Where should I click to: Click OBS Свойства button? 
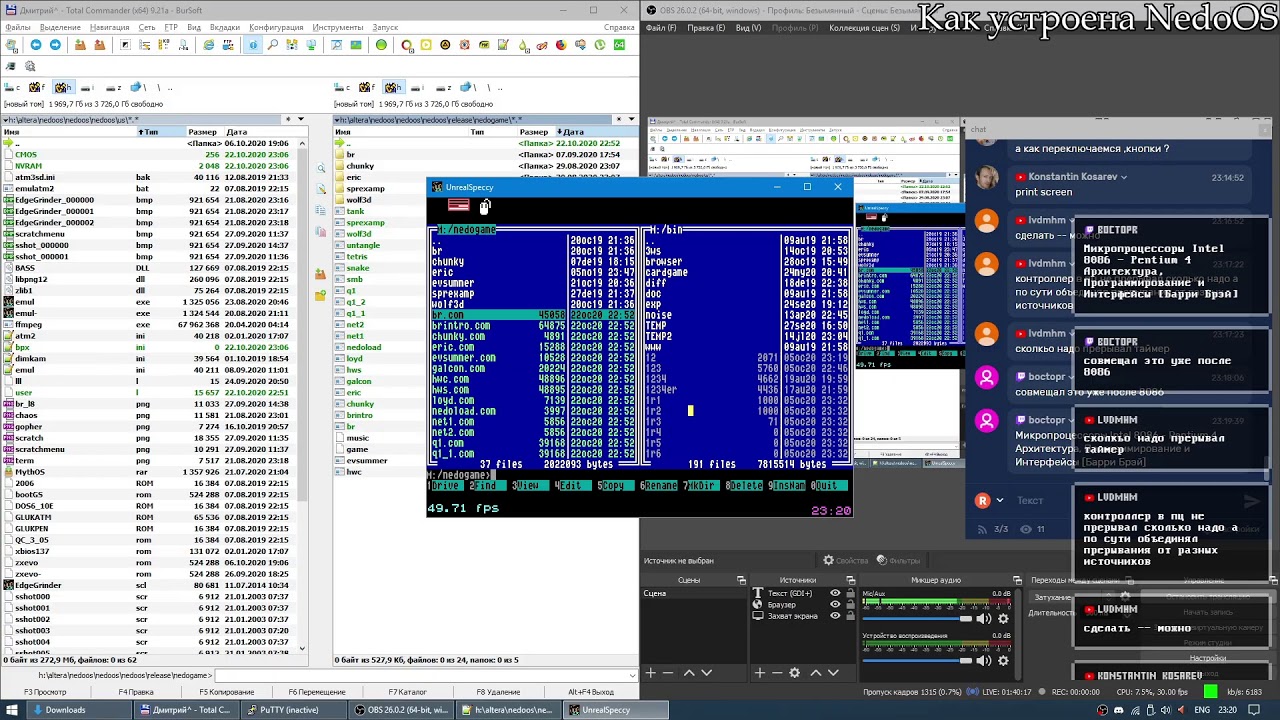pyautogui.click(x=846, y=561)
